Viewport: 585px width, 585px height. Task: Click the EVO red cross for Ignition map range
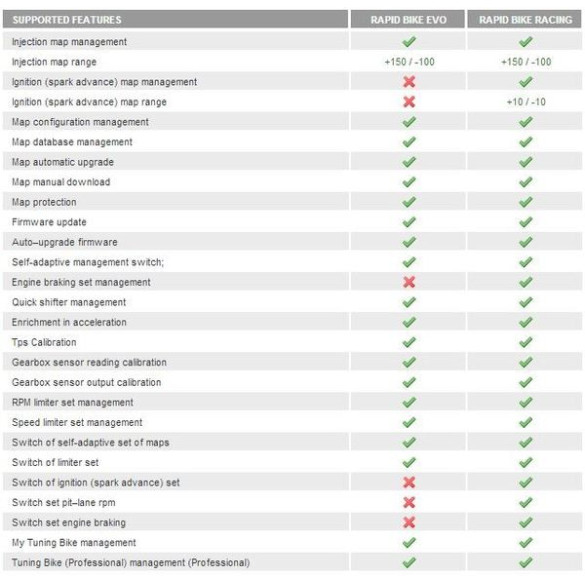coord(409,101)
